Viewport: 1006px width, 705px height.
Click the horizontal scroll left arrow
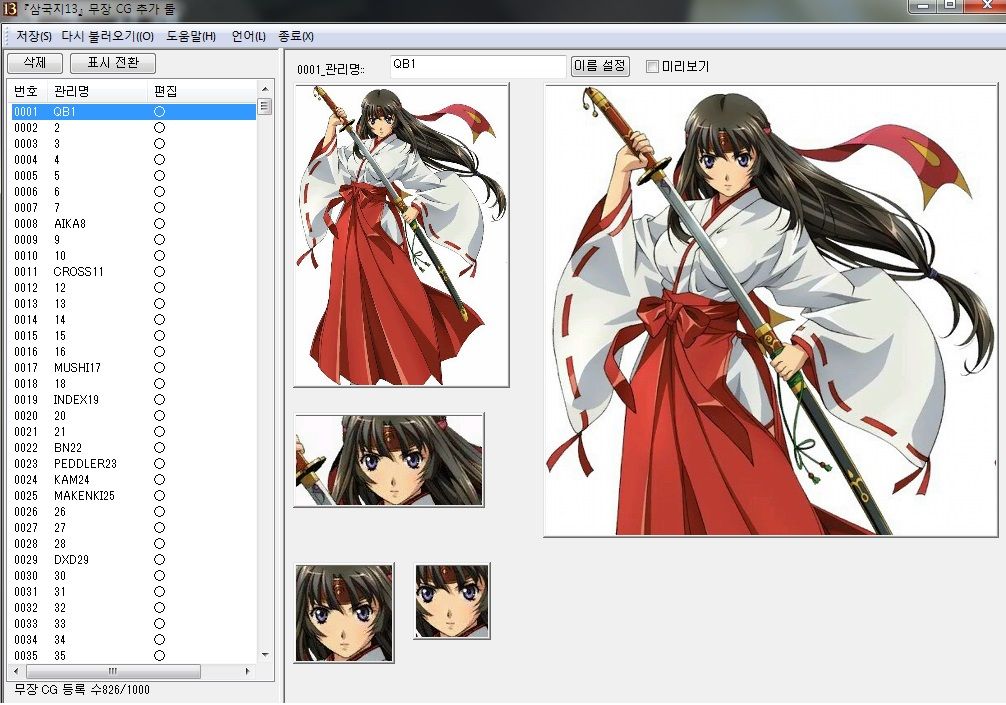pyautogui.click(x=16, y=671)
